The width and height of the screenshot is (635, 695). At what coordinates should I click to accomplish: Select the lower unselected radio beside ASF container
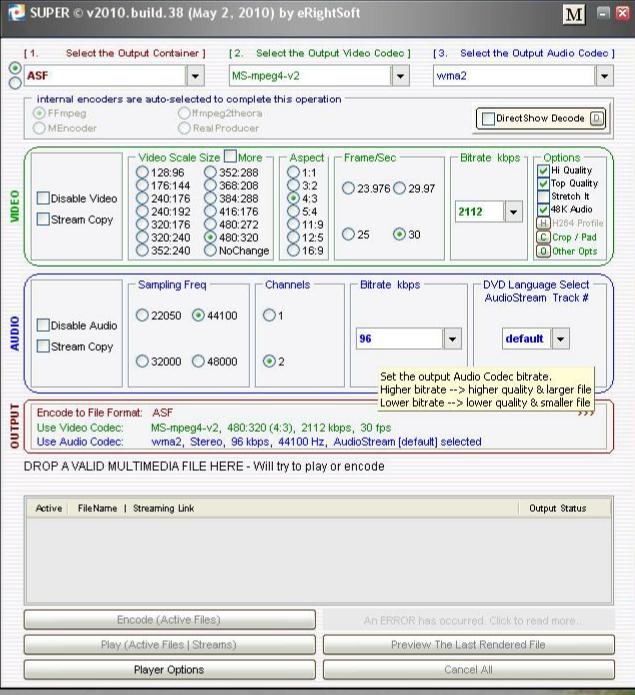pyautogui.click(x=15, y=83)
